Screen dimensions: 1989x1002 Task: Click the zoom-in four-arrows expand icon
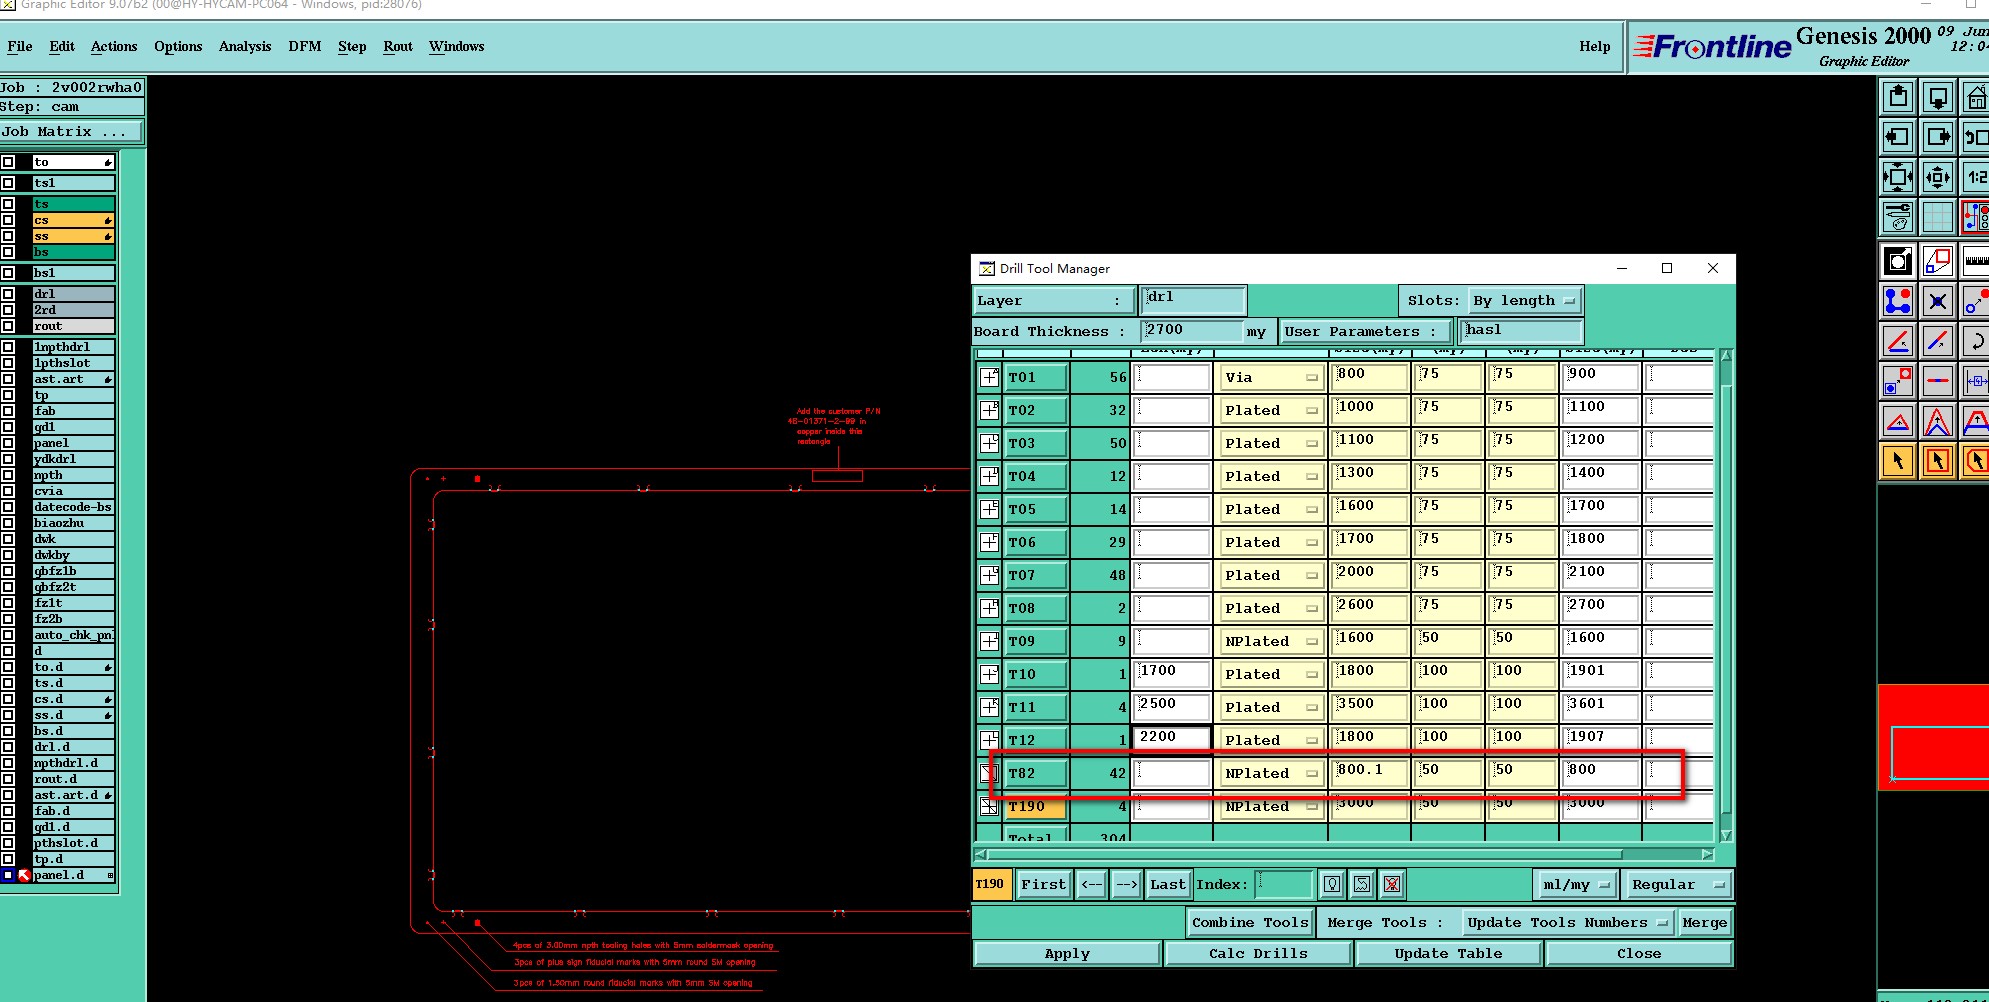tap(1897, 177)
